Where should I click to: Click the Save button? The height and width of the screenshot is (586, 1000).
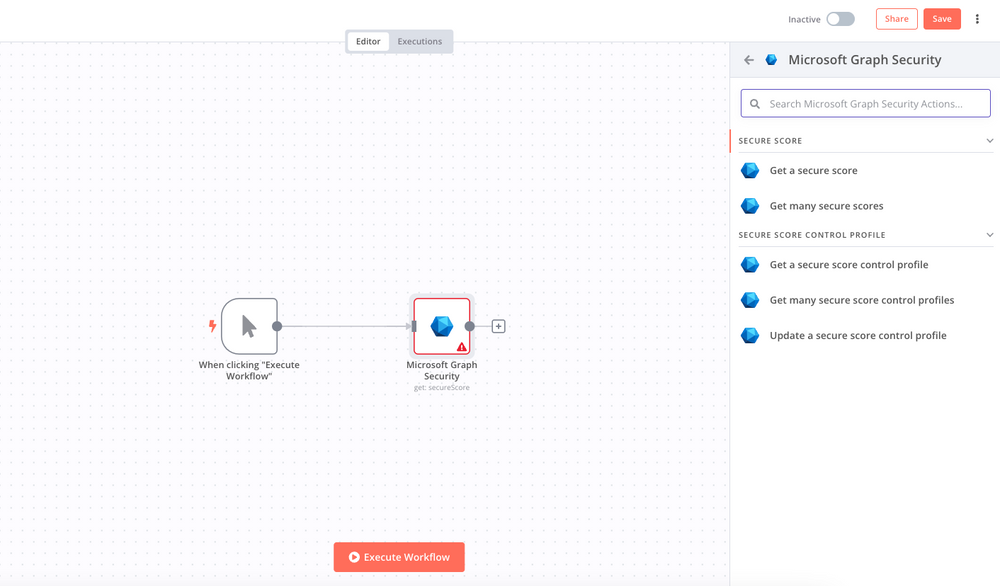[x=941, y=18]
